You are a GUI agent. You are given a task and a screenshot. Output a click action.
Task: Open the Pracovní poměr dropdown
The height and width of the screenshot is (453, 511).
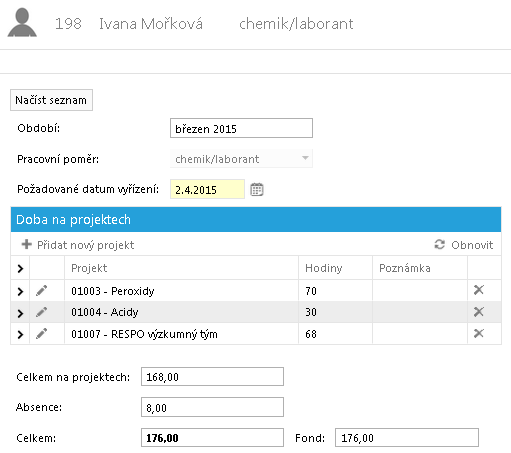241,159
